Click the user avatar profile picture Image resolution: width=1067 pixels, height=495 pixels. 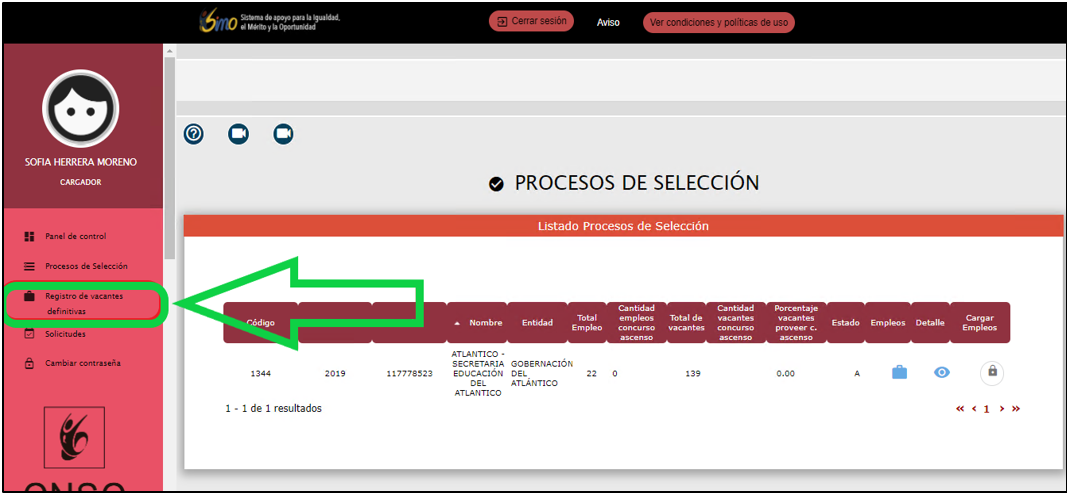click(x=81, y=108)
